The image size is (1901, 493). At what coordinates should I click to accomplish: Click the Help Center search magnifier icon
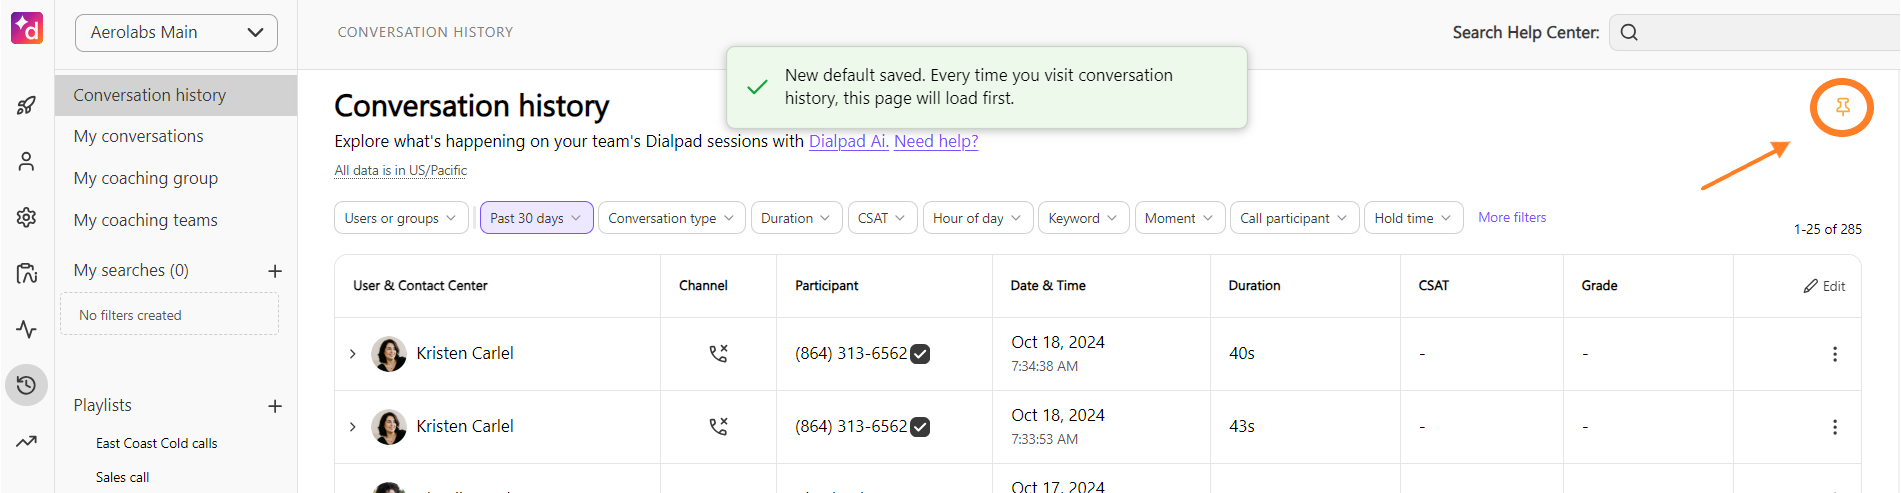[1629, 32]
